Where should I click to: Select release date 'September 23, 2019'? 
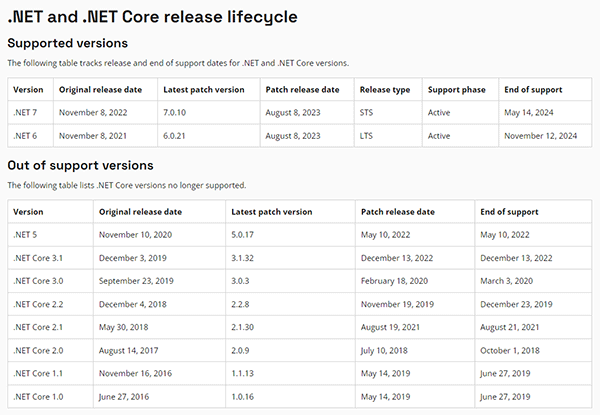[136, 281]
